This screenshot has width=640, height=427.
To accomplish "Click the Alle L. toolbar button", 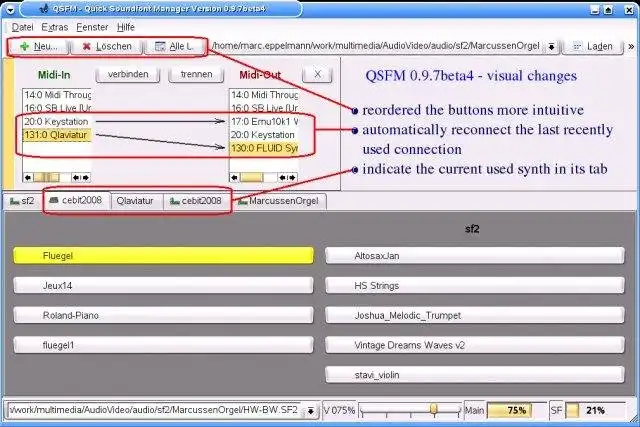I will pyautogui.click(x=174, y=47).
